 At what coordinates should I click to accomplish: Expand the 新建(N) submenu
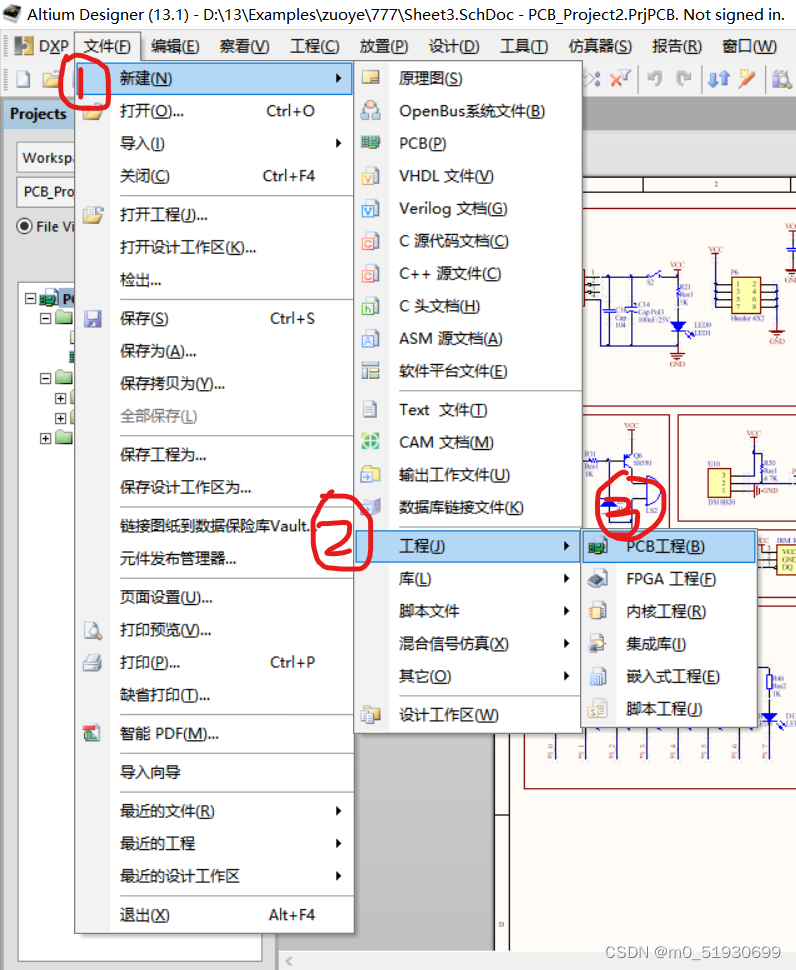[x=214, y=78]
